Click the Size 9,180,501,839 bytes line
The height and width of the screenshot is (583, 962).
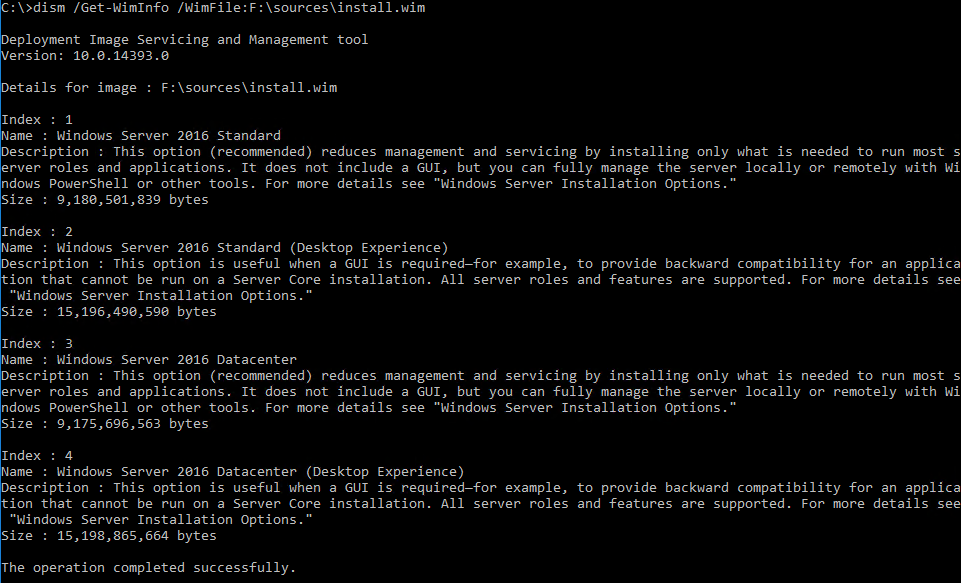pos(105,200)
